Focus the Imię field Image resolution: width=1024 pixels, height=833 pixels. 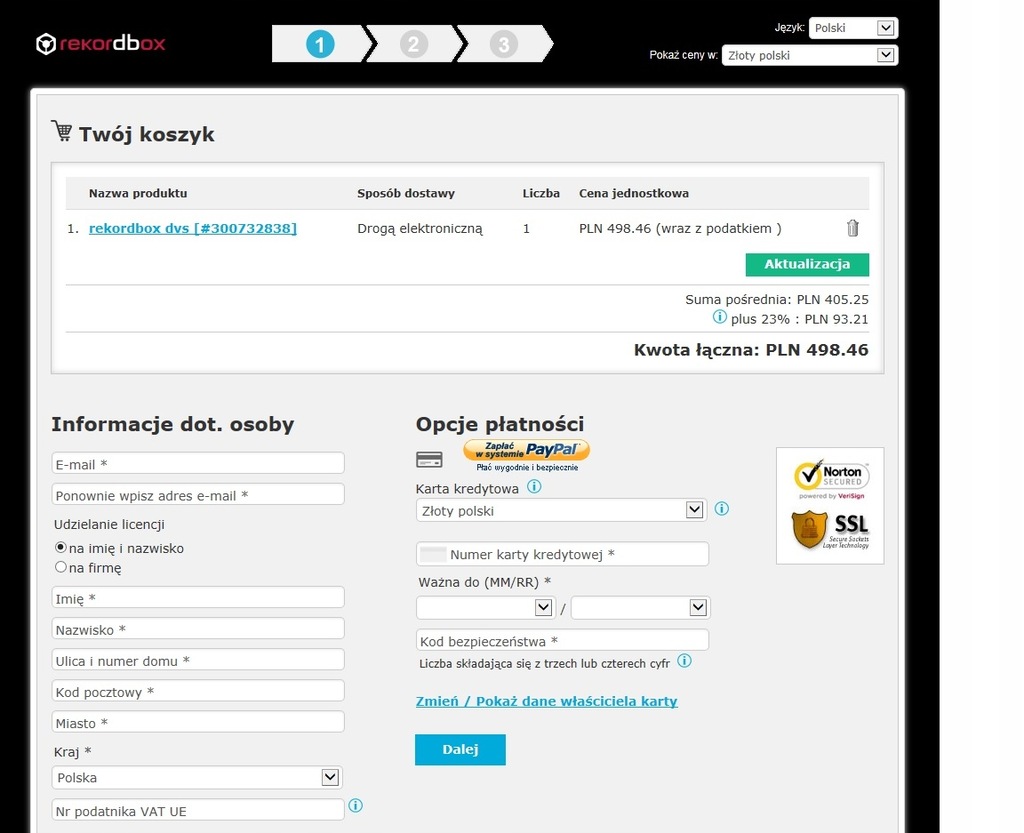(198, 597)
